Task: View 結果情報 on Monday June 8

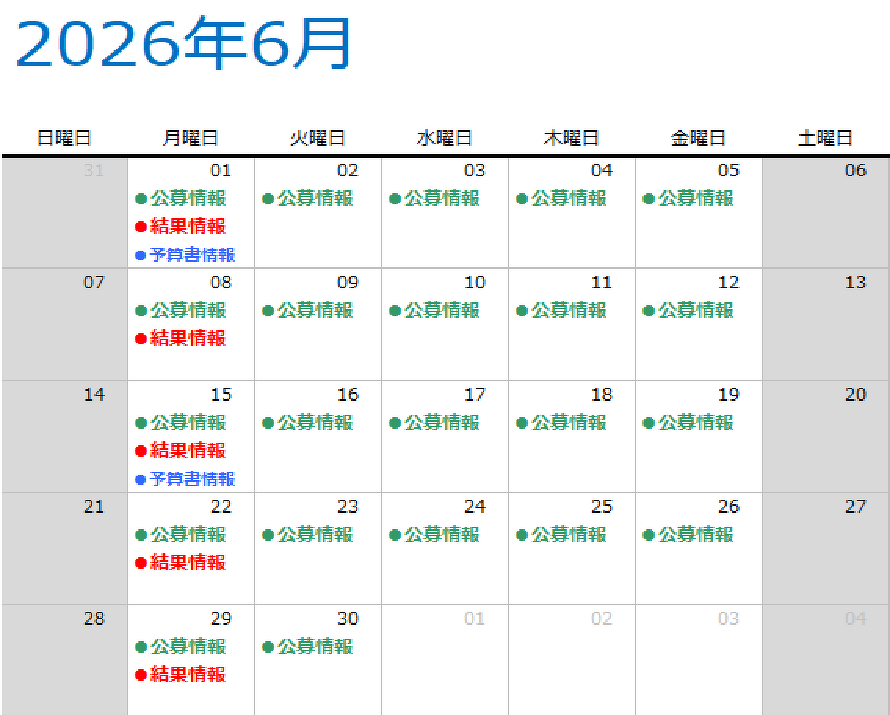Action: click(187, 339)
